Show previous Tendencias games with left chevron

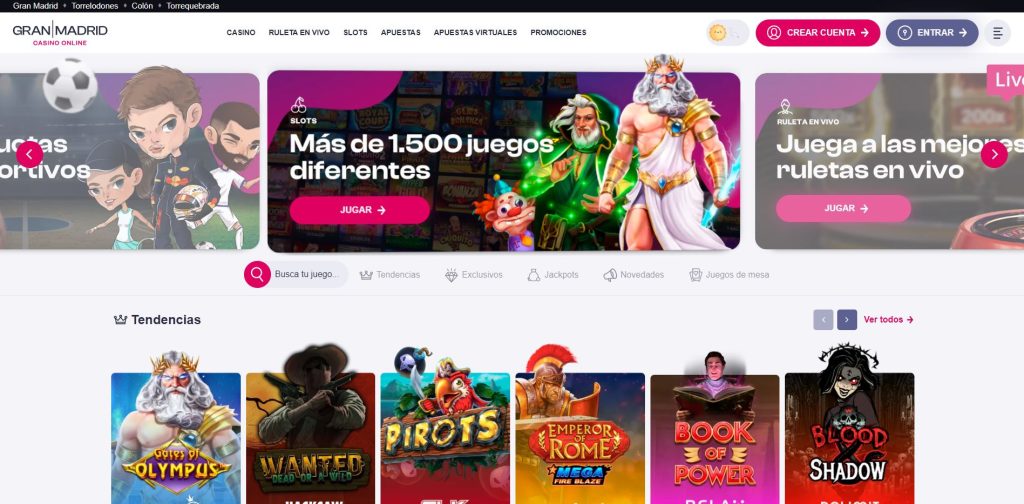[x=824, y=320]
